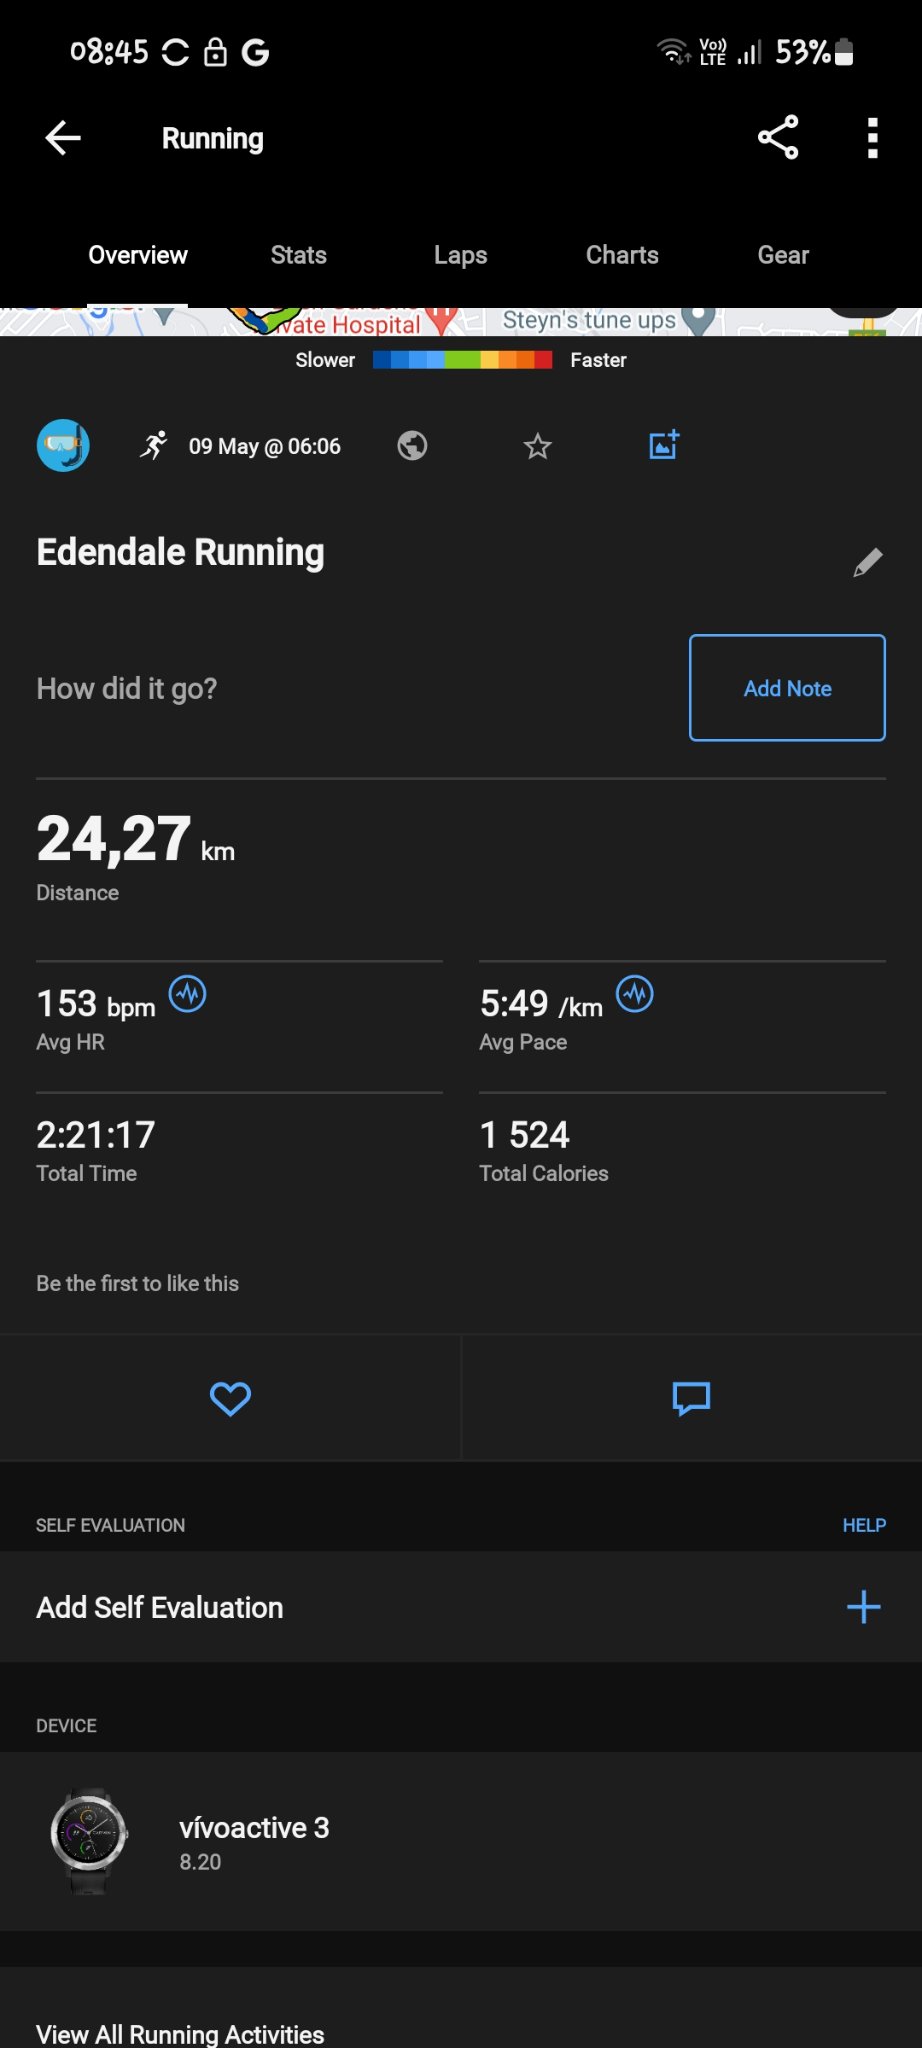
Task: Like the activity with heart icon
Action: [230, 1398]
